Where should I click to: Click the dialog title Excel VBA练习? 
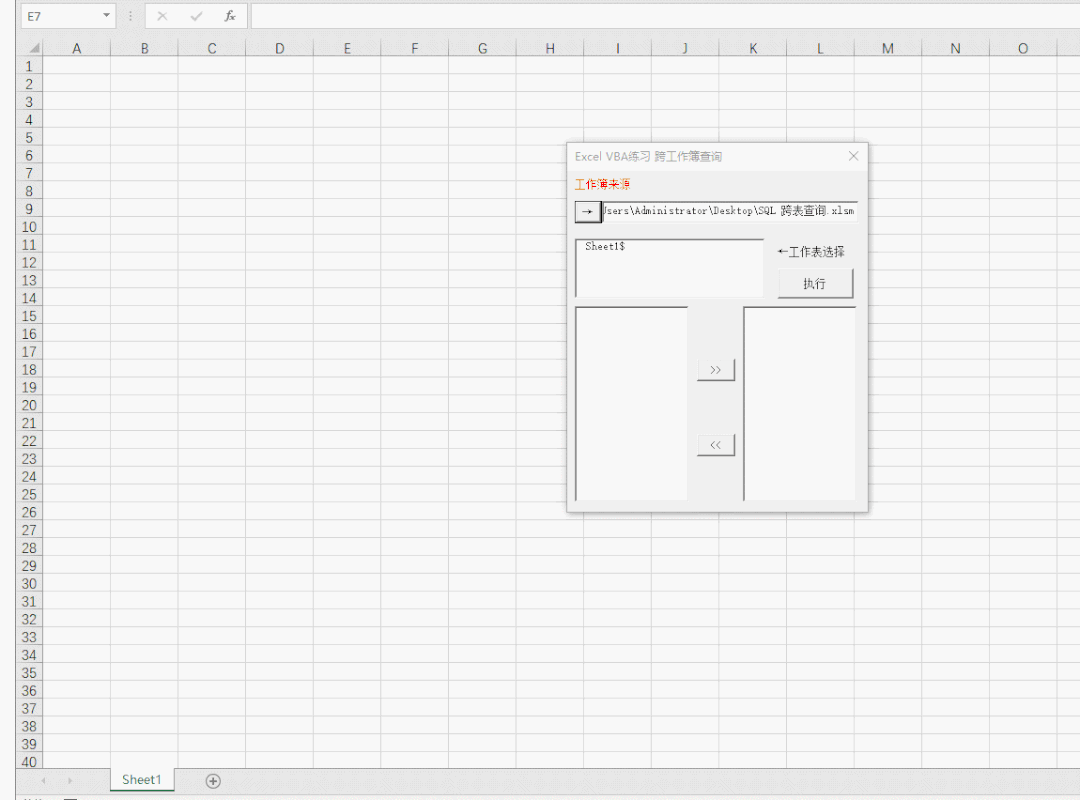648,156
